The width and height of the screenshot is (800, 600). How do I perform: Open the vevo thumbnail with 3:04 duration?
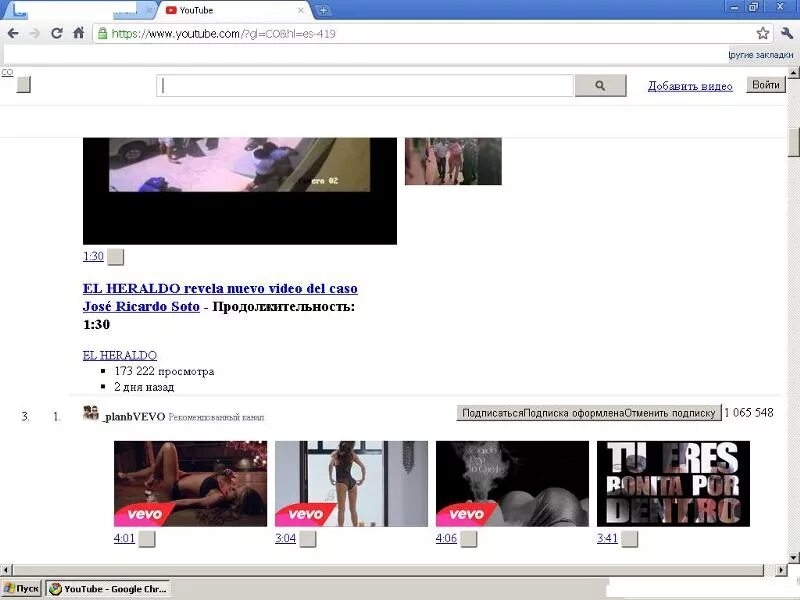[x=351, y=484]
